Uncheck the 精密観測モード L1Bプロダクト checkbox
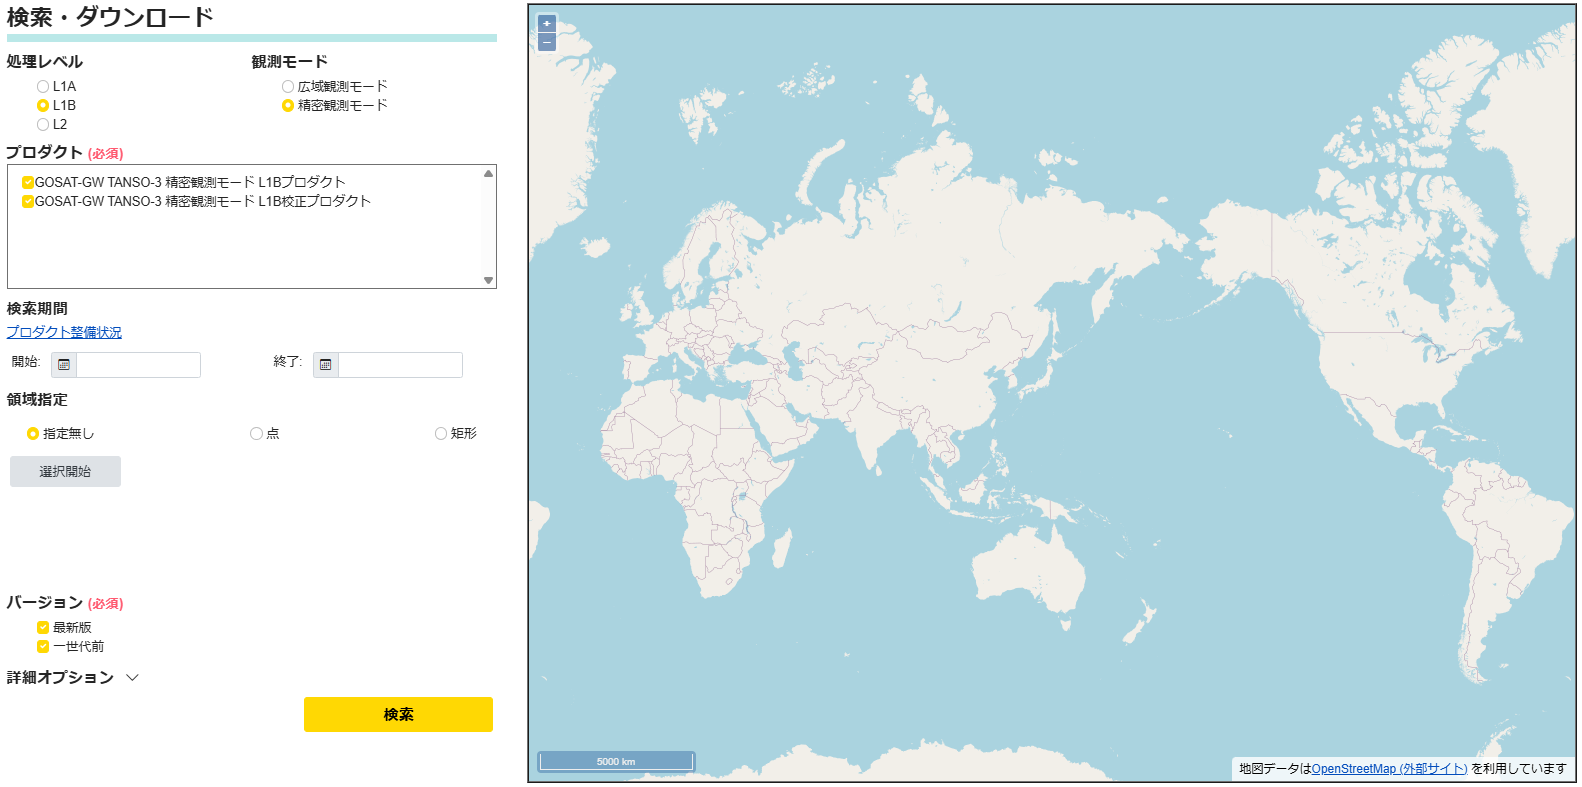This screenshot has width=1582, height=787. click(x=28, y=183)
